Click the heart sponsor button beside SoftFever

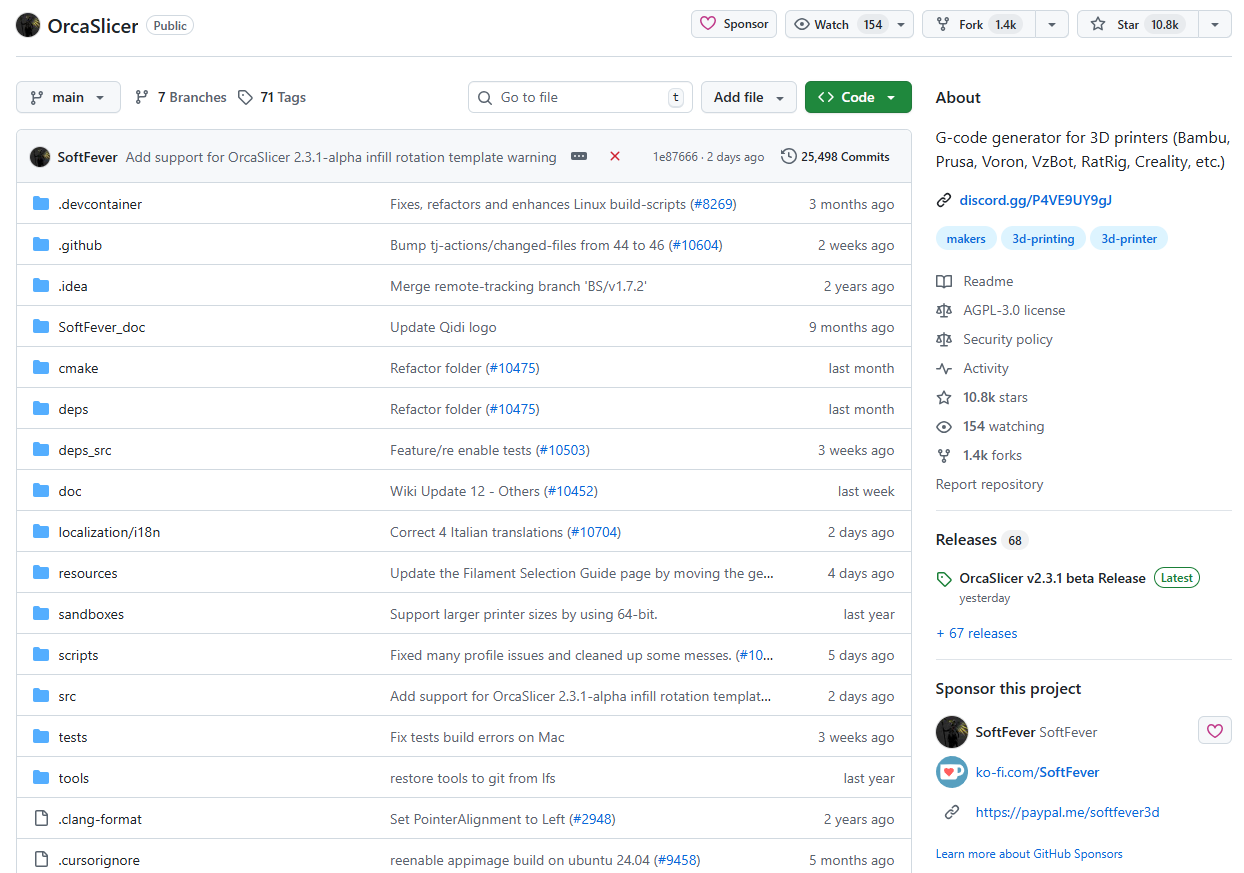click(1215, 731)
